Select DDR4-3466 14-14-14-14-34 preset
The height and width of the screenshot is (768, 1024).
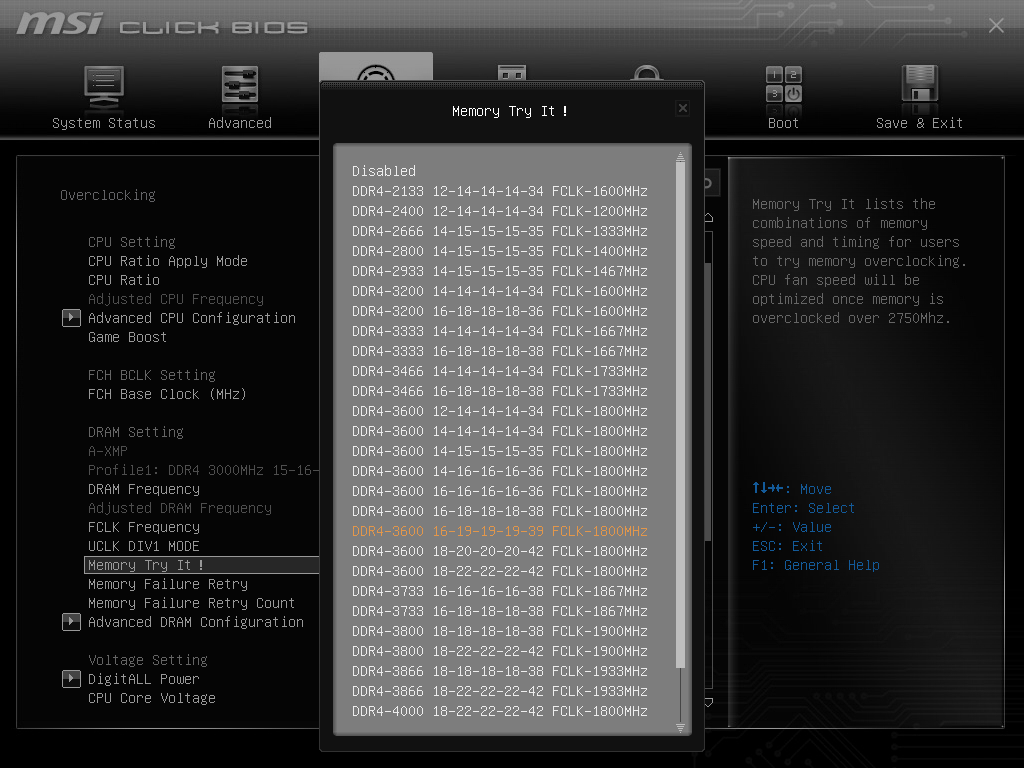(x=500, y=371)
